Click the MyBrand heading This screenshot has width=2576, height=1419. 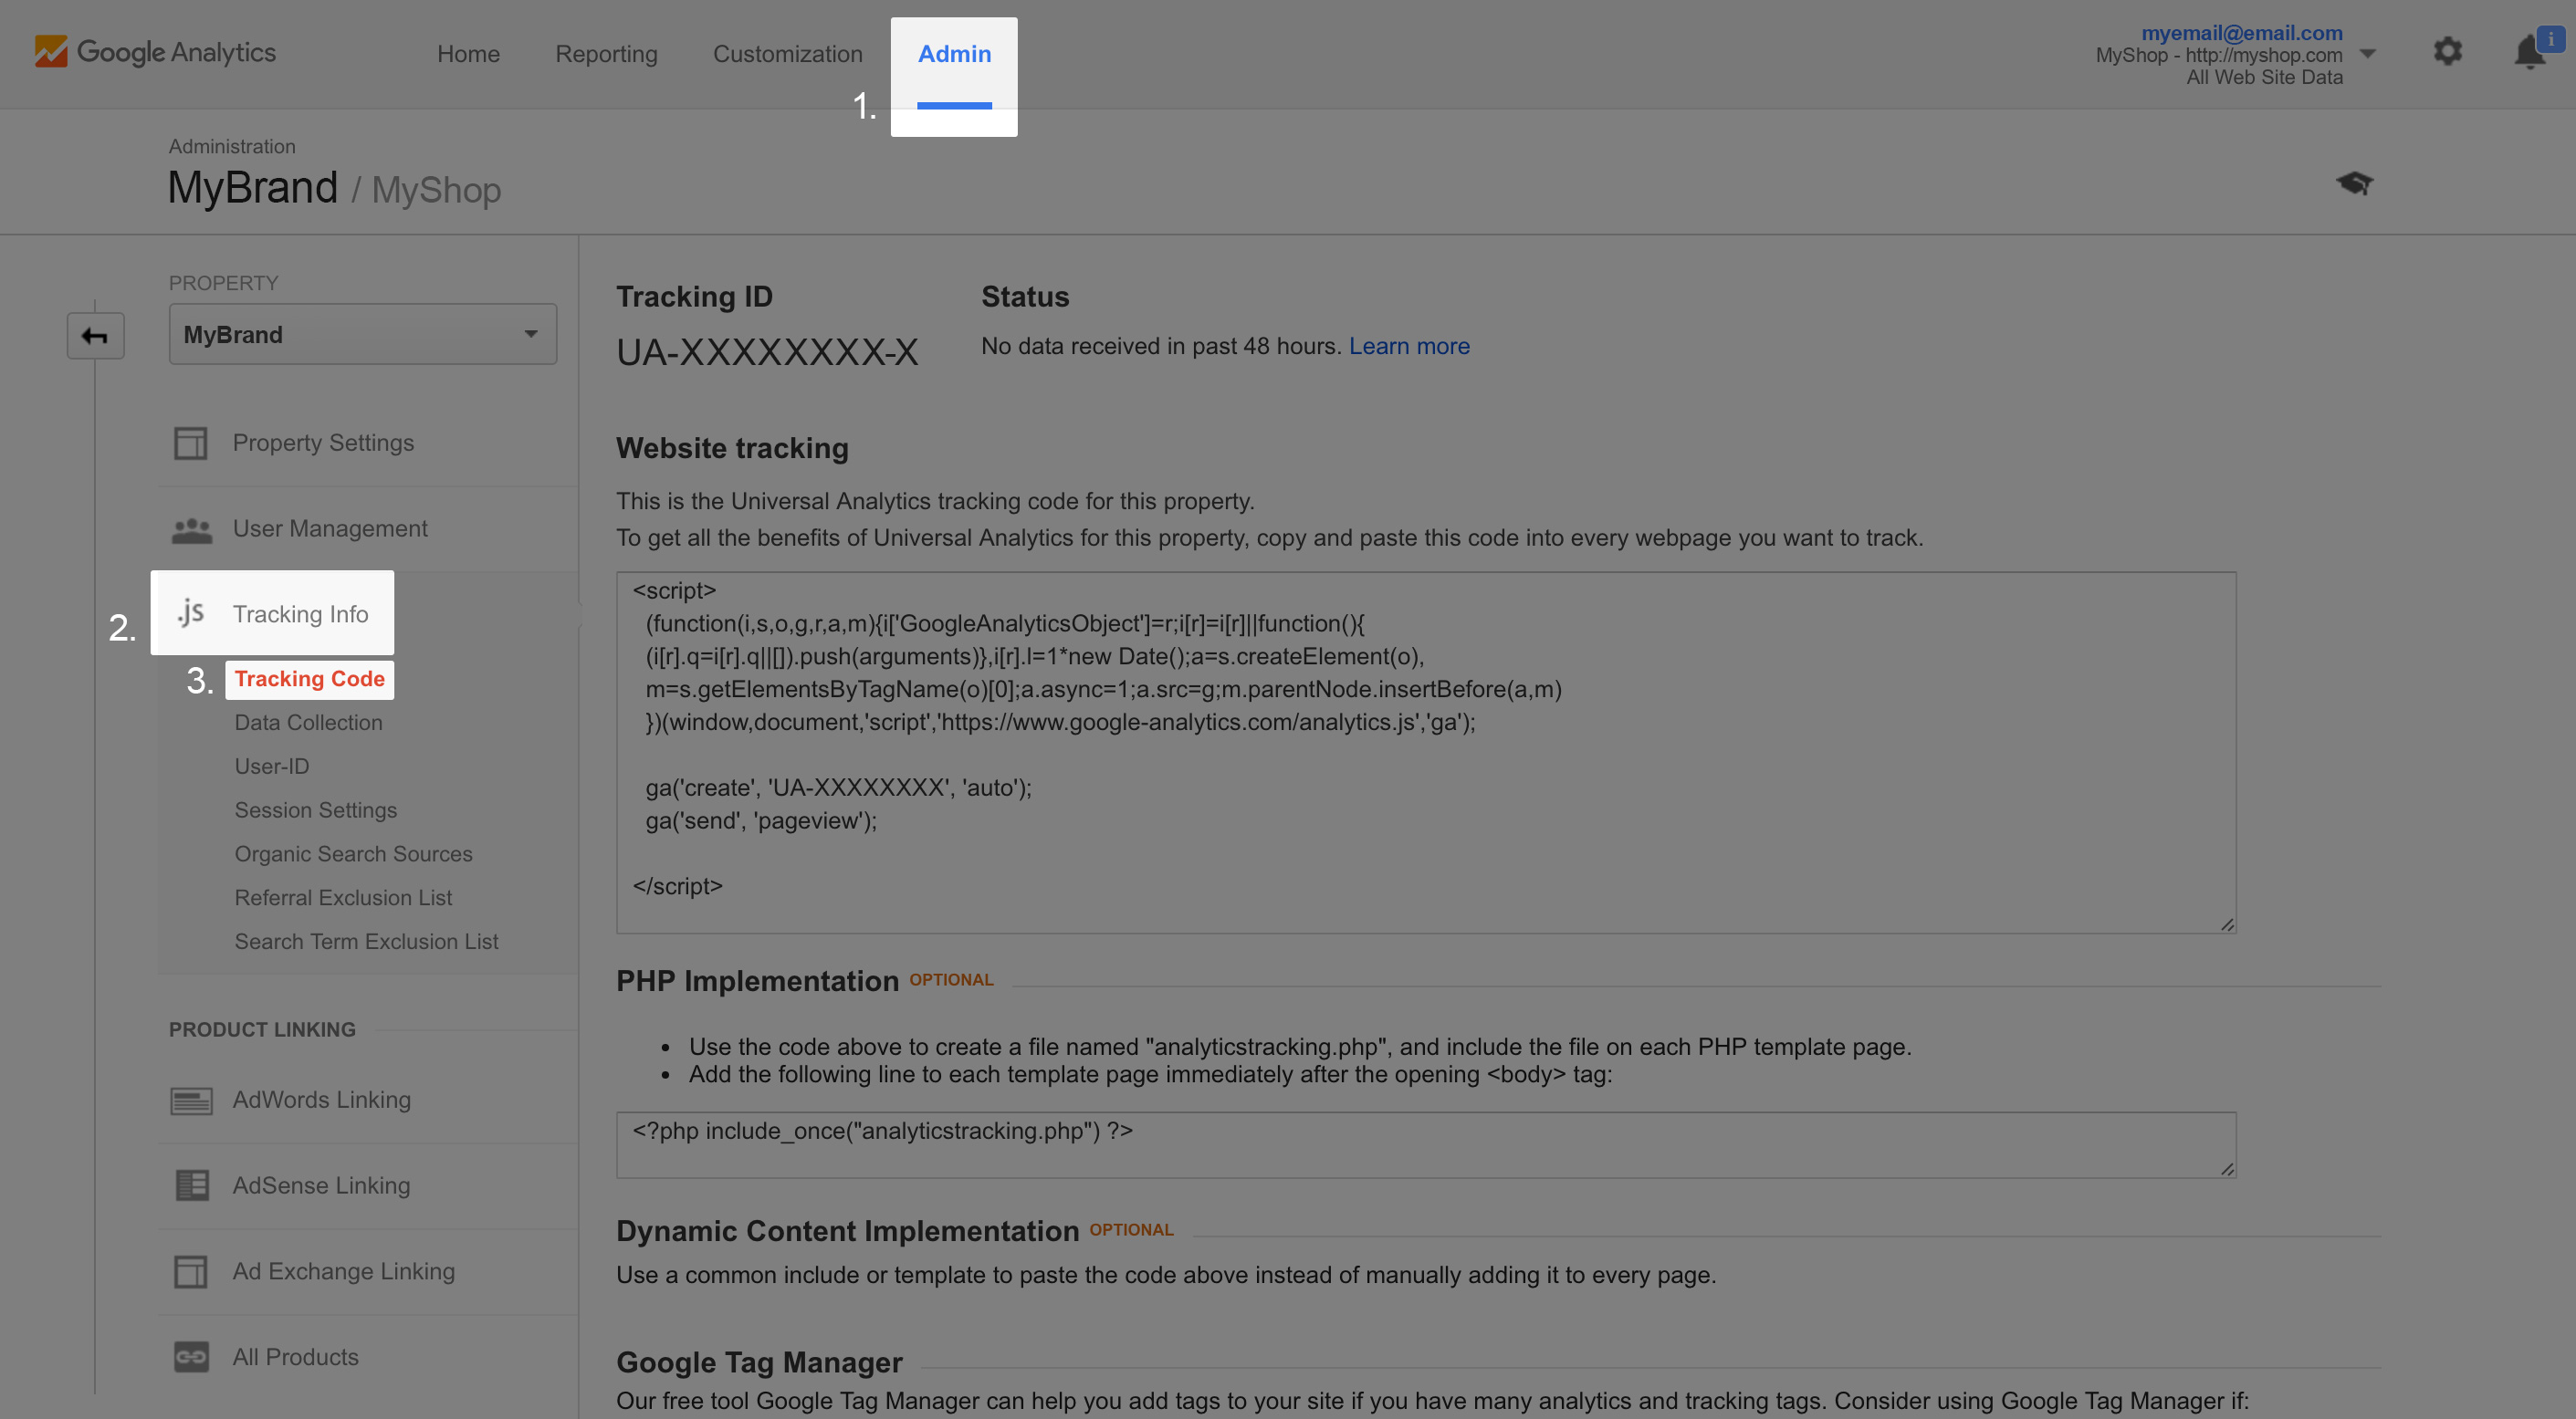[x=253, y=188]
